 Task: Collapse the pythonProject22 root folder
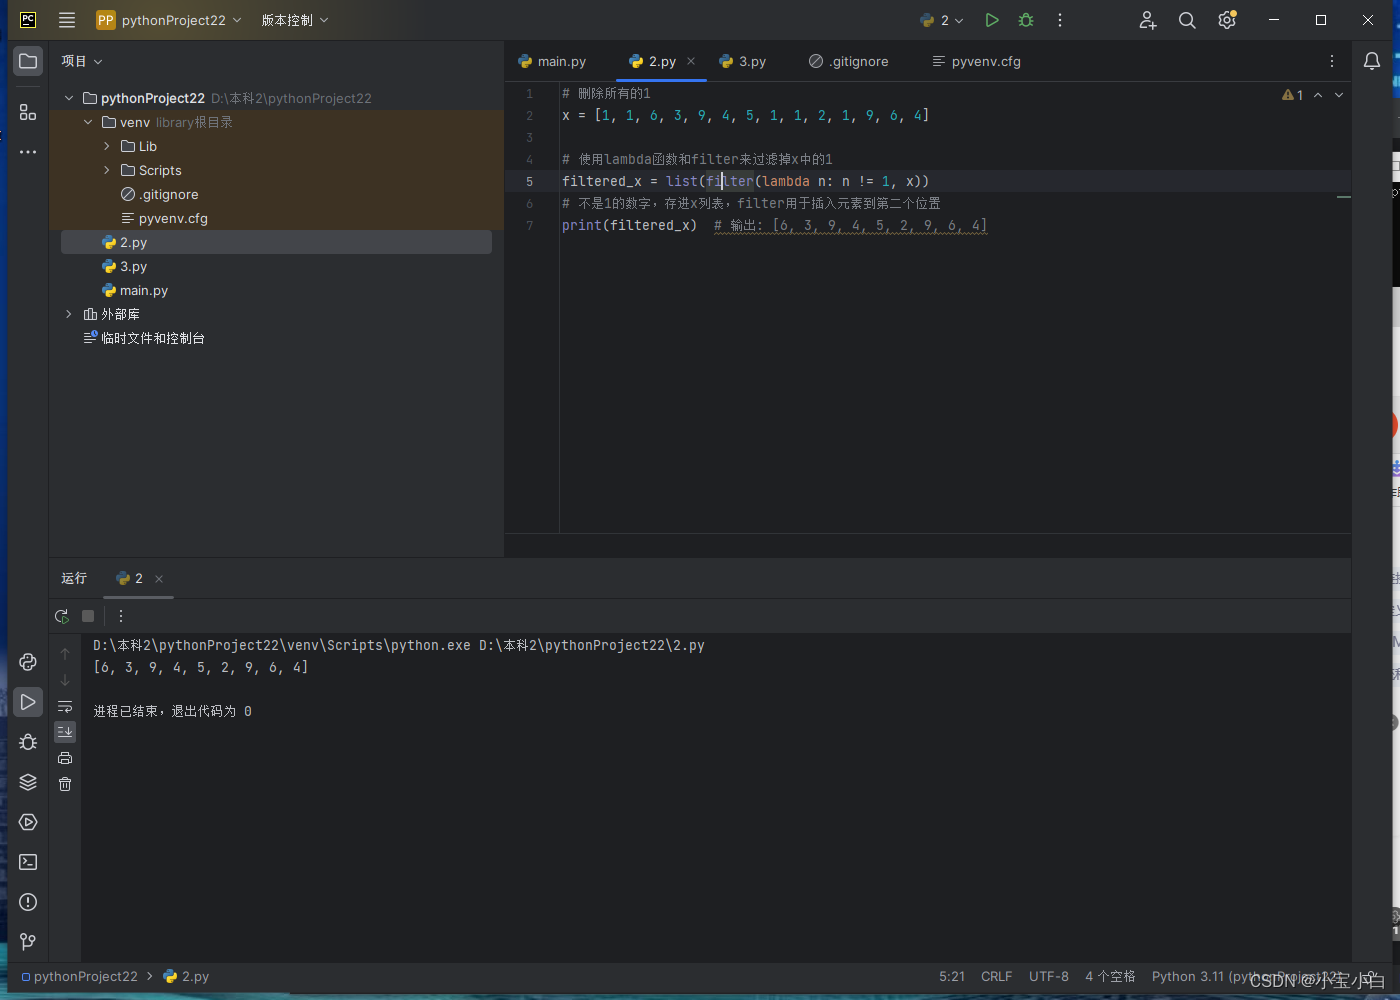(69, 98)
